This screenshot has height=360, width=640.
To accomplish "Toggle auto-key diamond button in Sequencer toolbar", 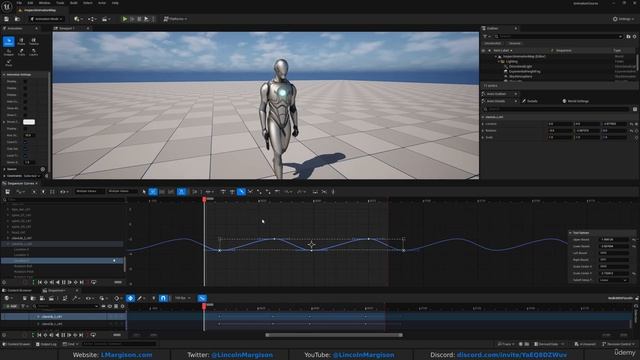I will pyautogui.click(x=130, y=298).
